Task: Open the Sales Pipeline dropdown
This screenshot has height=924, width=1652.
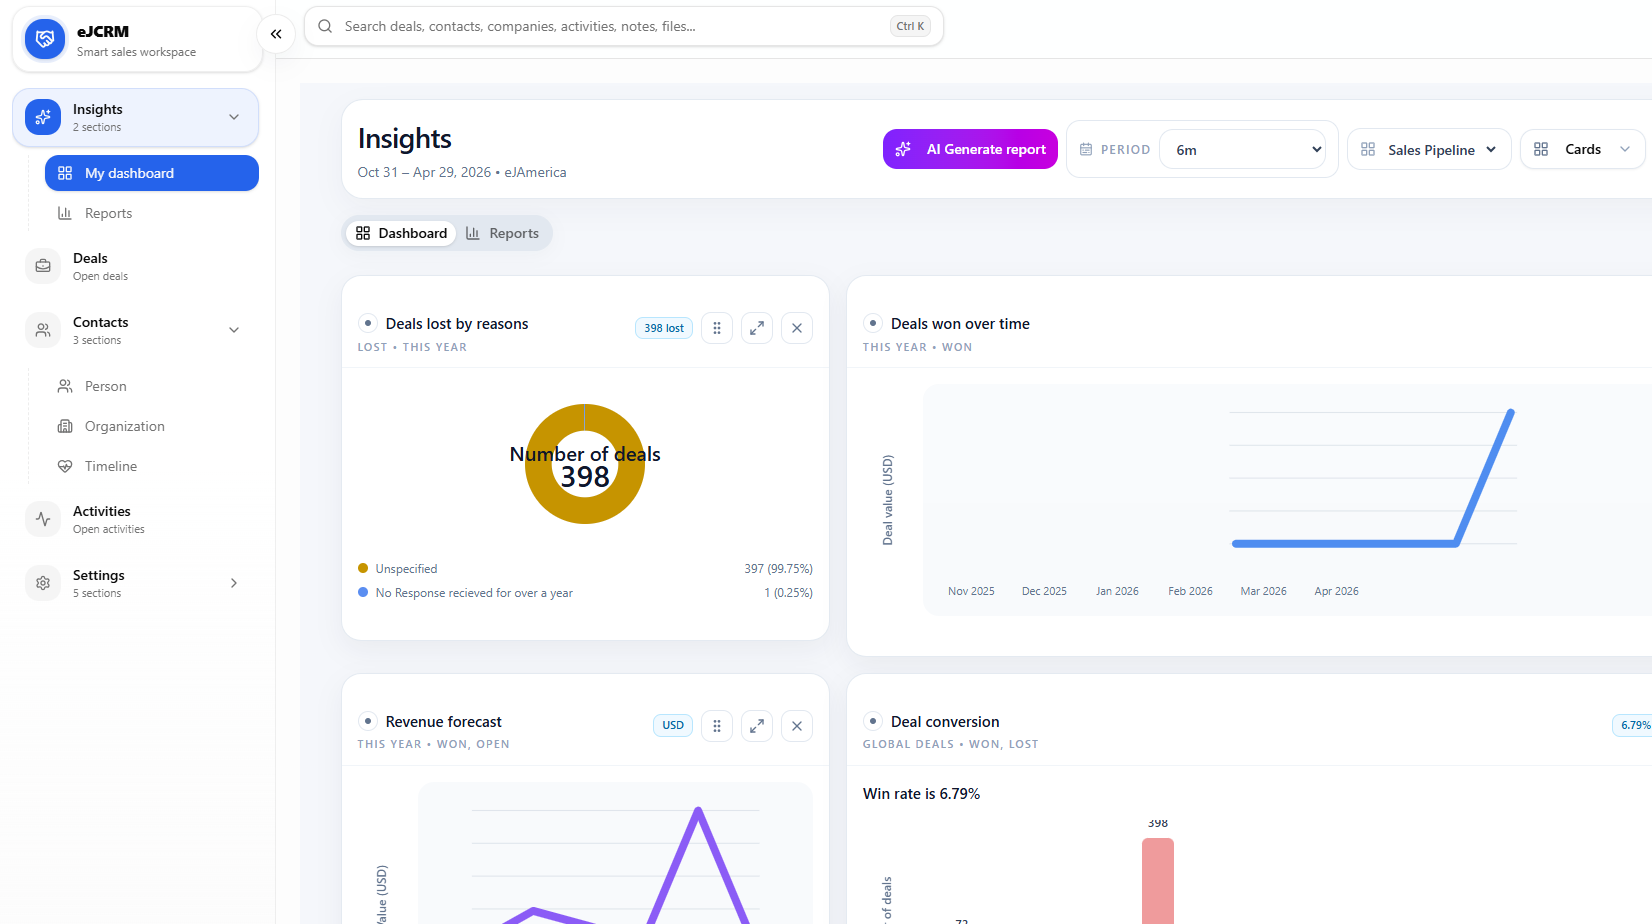Action: (1429, 149)
